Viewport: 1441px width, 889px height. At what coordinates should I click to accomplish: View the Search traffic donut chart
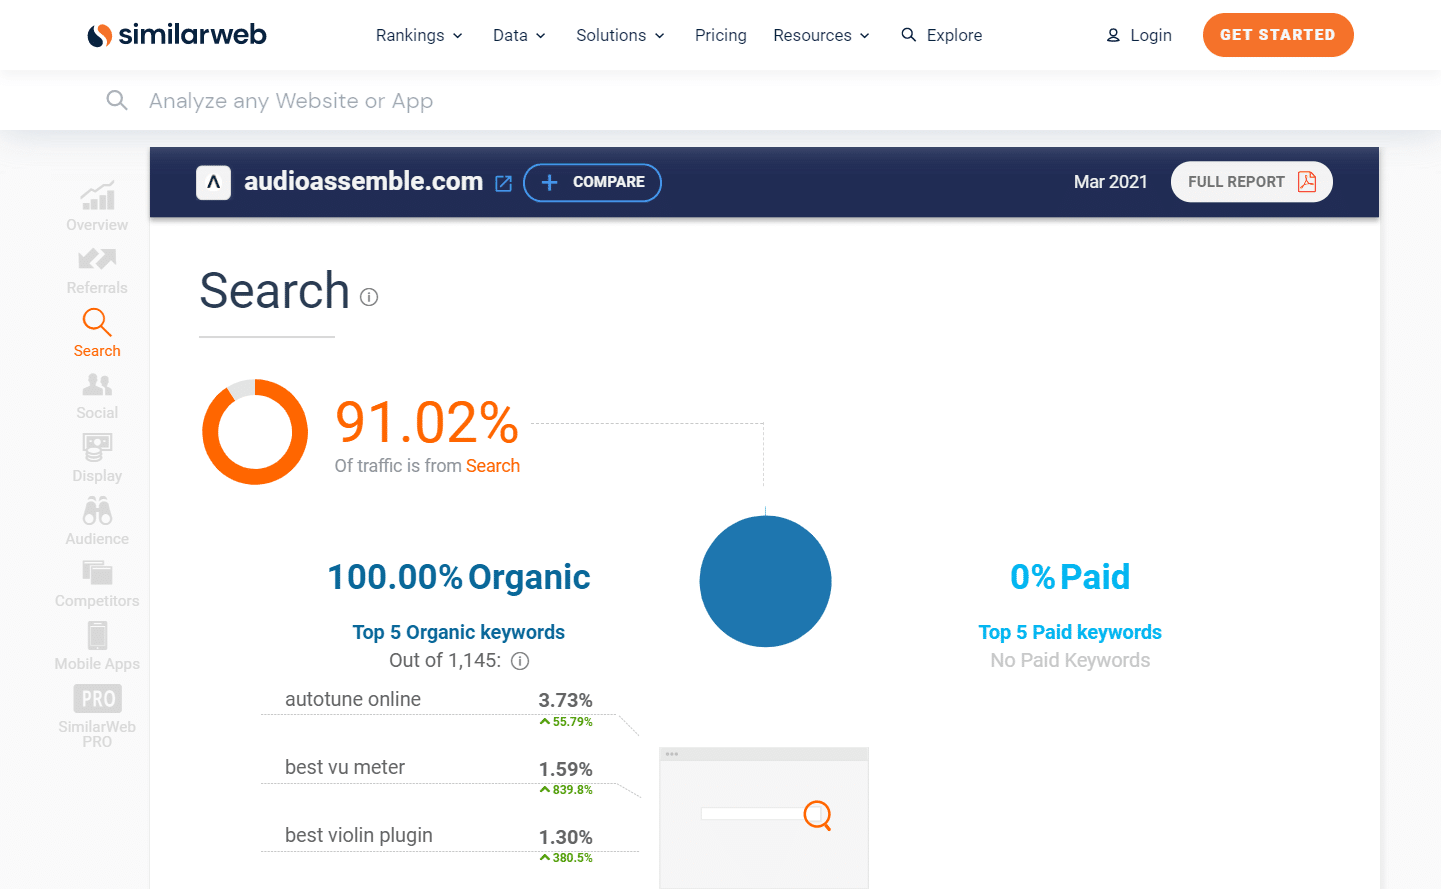pyautogui.click(x=255, y=432)
